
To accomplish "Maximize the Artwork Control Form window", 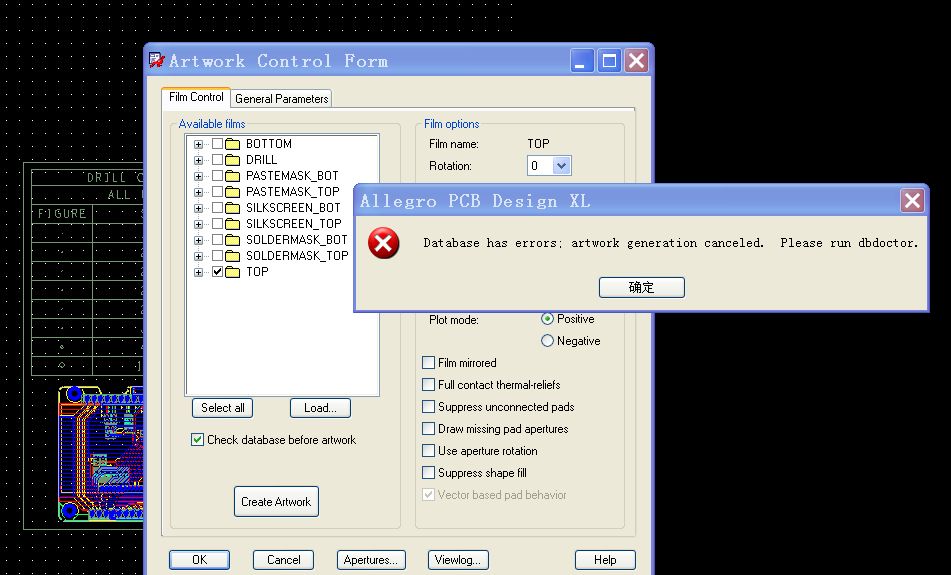I will pos(609,61).
